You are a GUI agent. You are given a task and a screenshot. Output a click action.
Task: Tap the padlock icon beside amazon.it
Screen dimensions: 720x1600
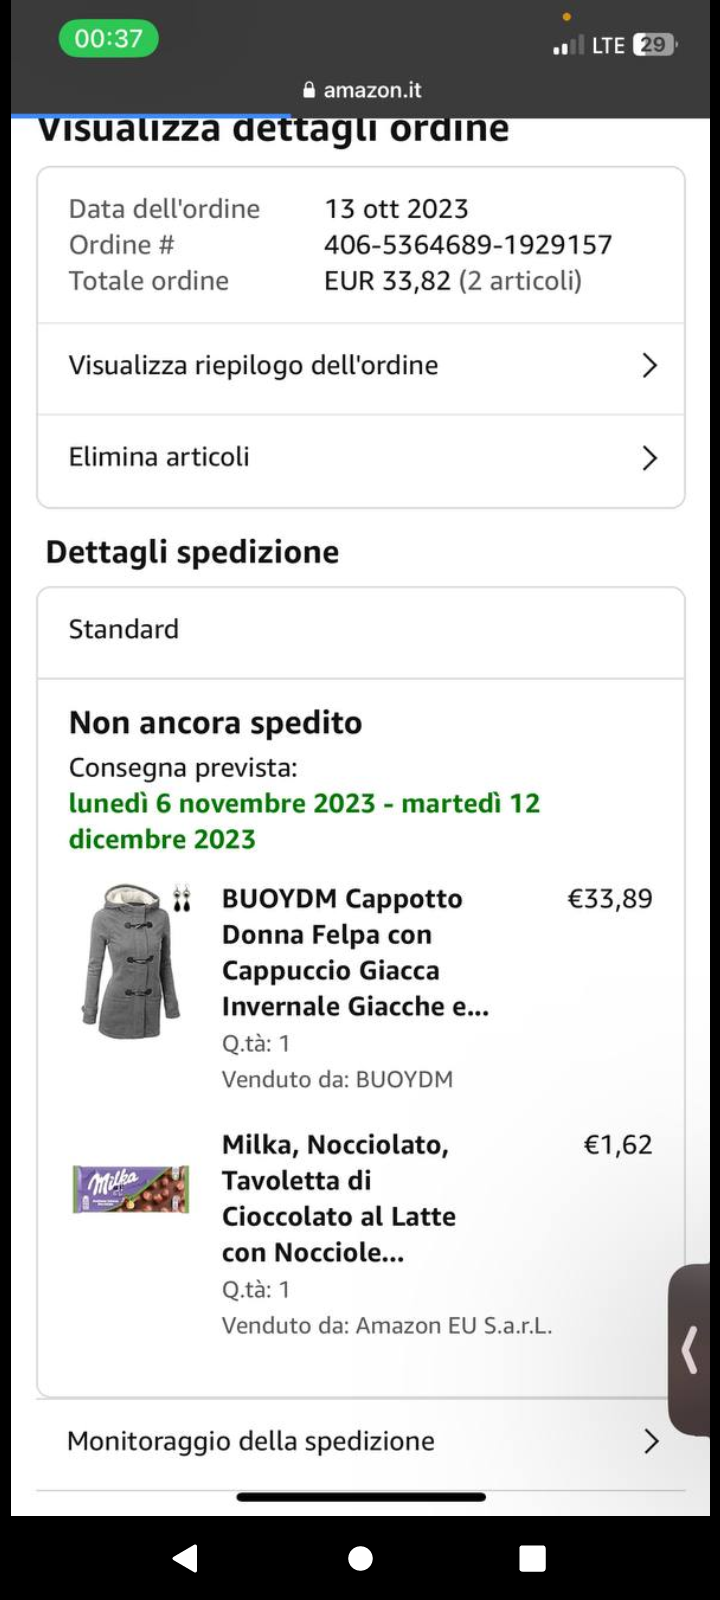click(x=309, y=90)
